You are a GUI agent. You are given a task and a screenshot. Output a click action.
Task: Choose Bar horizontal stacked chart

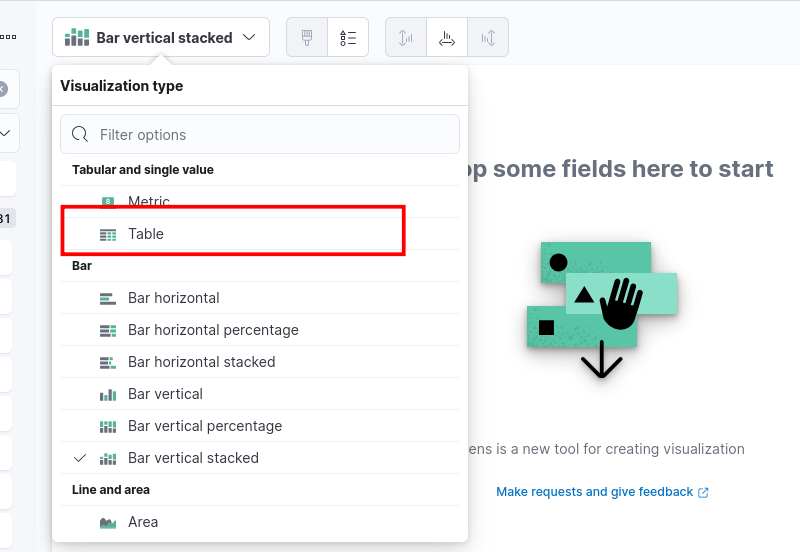coord(201,362)
